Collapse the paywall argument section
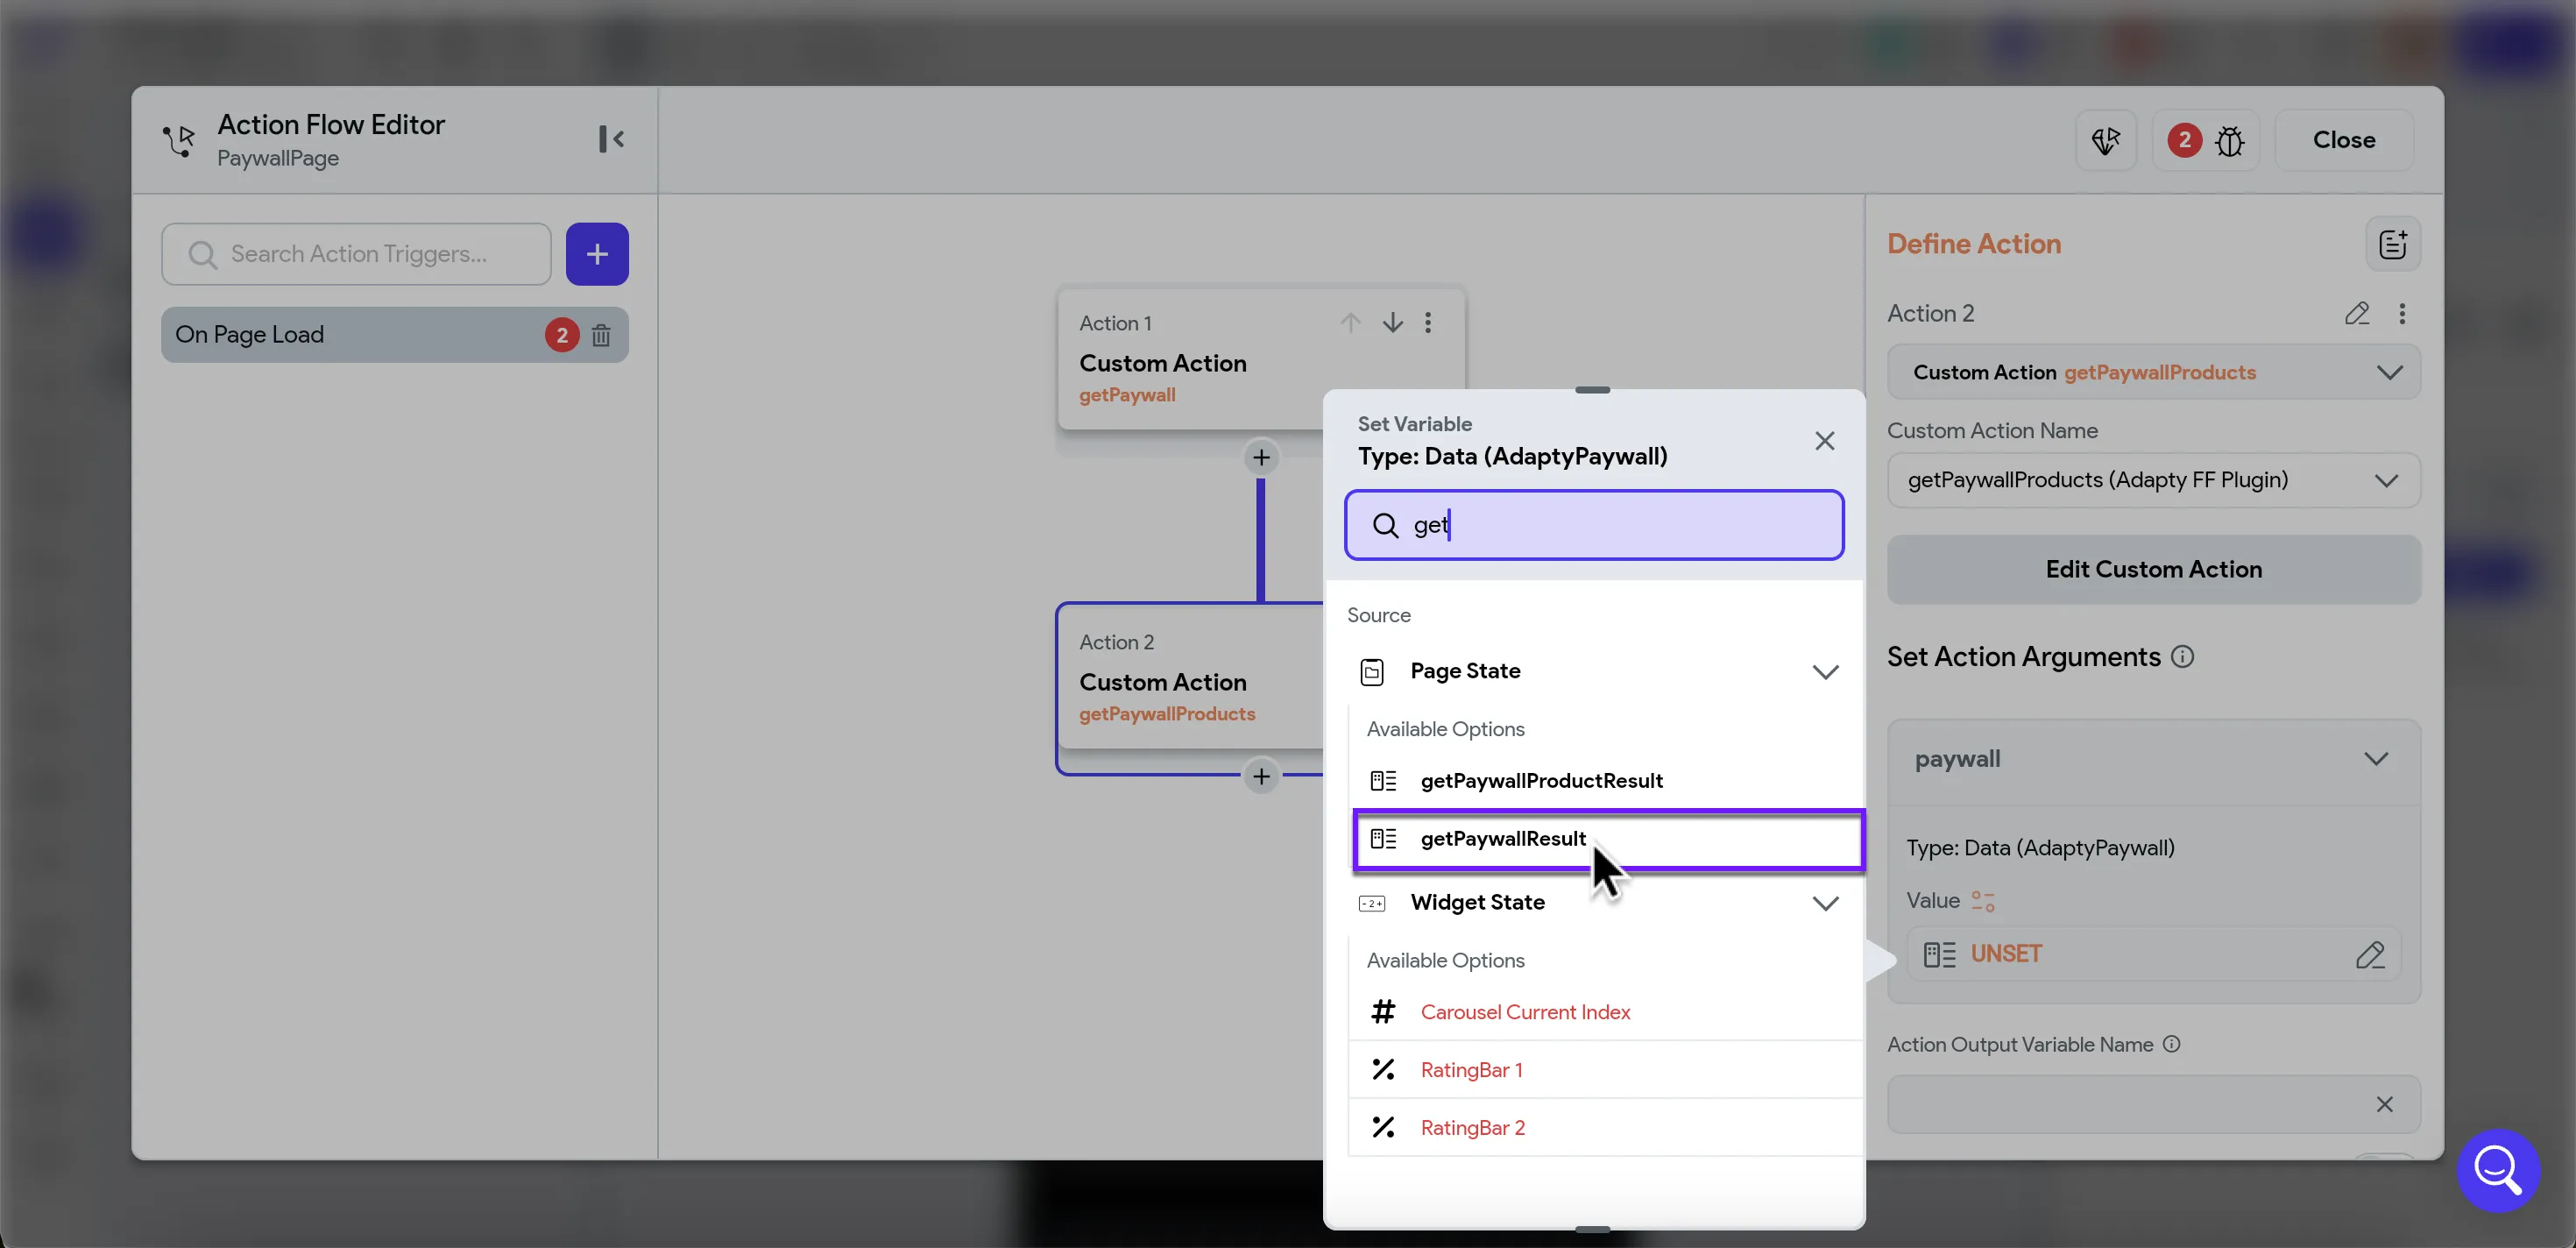 click(x=2375, y=759)
